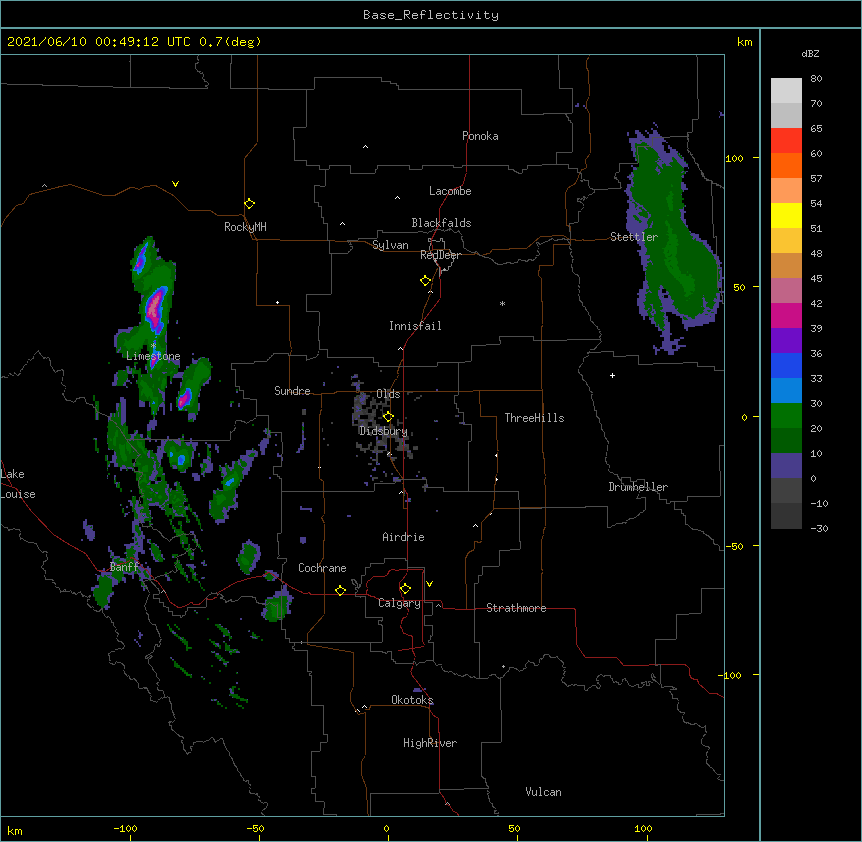Pick the magenta band in dBZ legend
The width and height of the screenshot is (862, 842).
coord(786,315)
